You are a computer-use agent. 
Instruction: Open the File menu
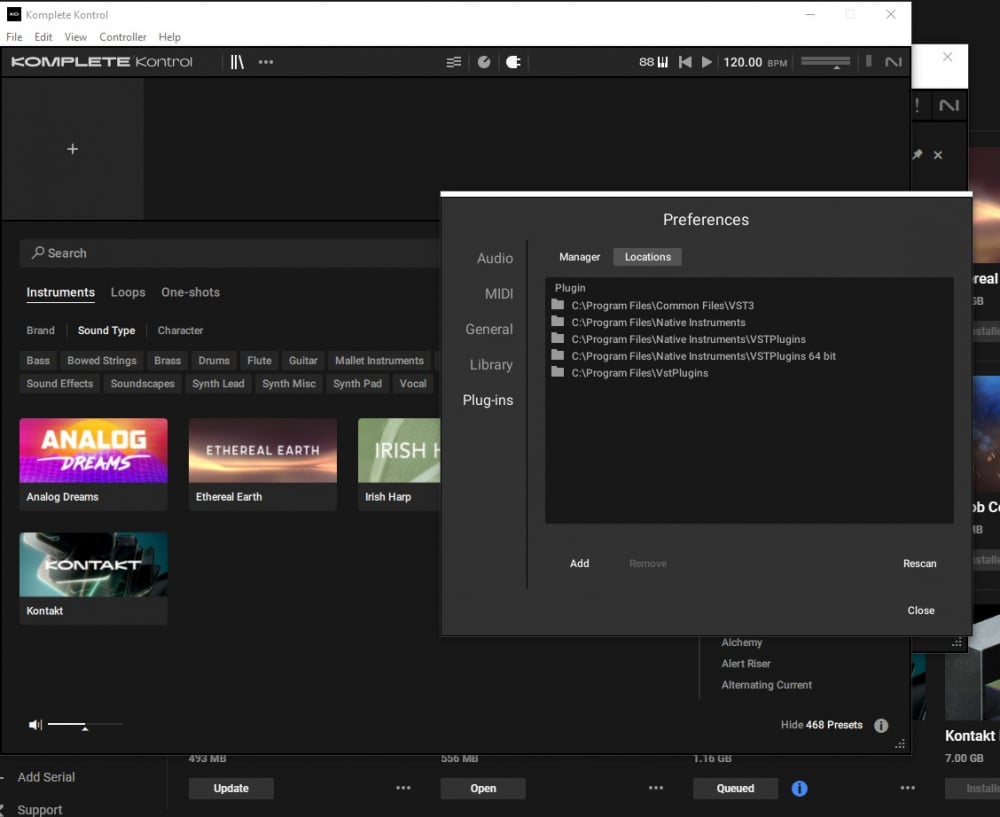(14, 37)
